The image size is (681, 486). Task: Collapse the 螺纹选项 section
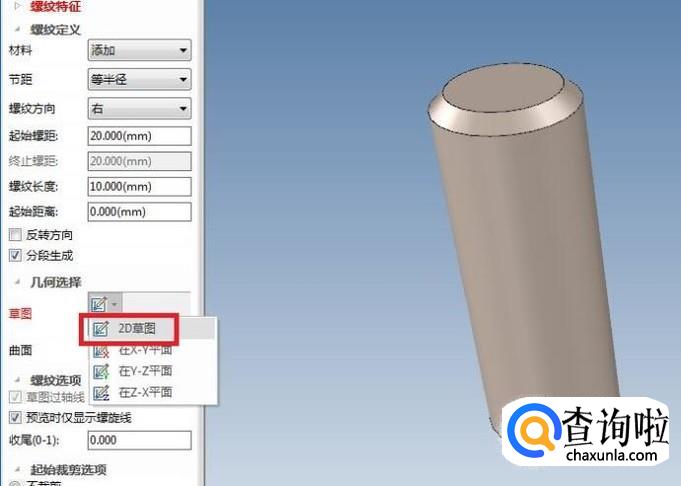tap(17, 380)
